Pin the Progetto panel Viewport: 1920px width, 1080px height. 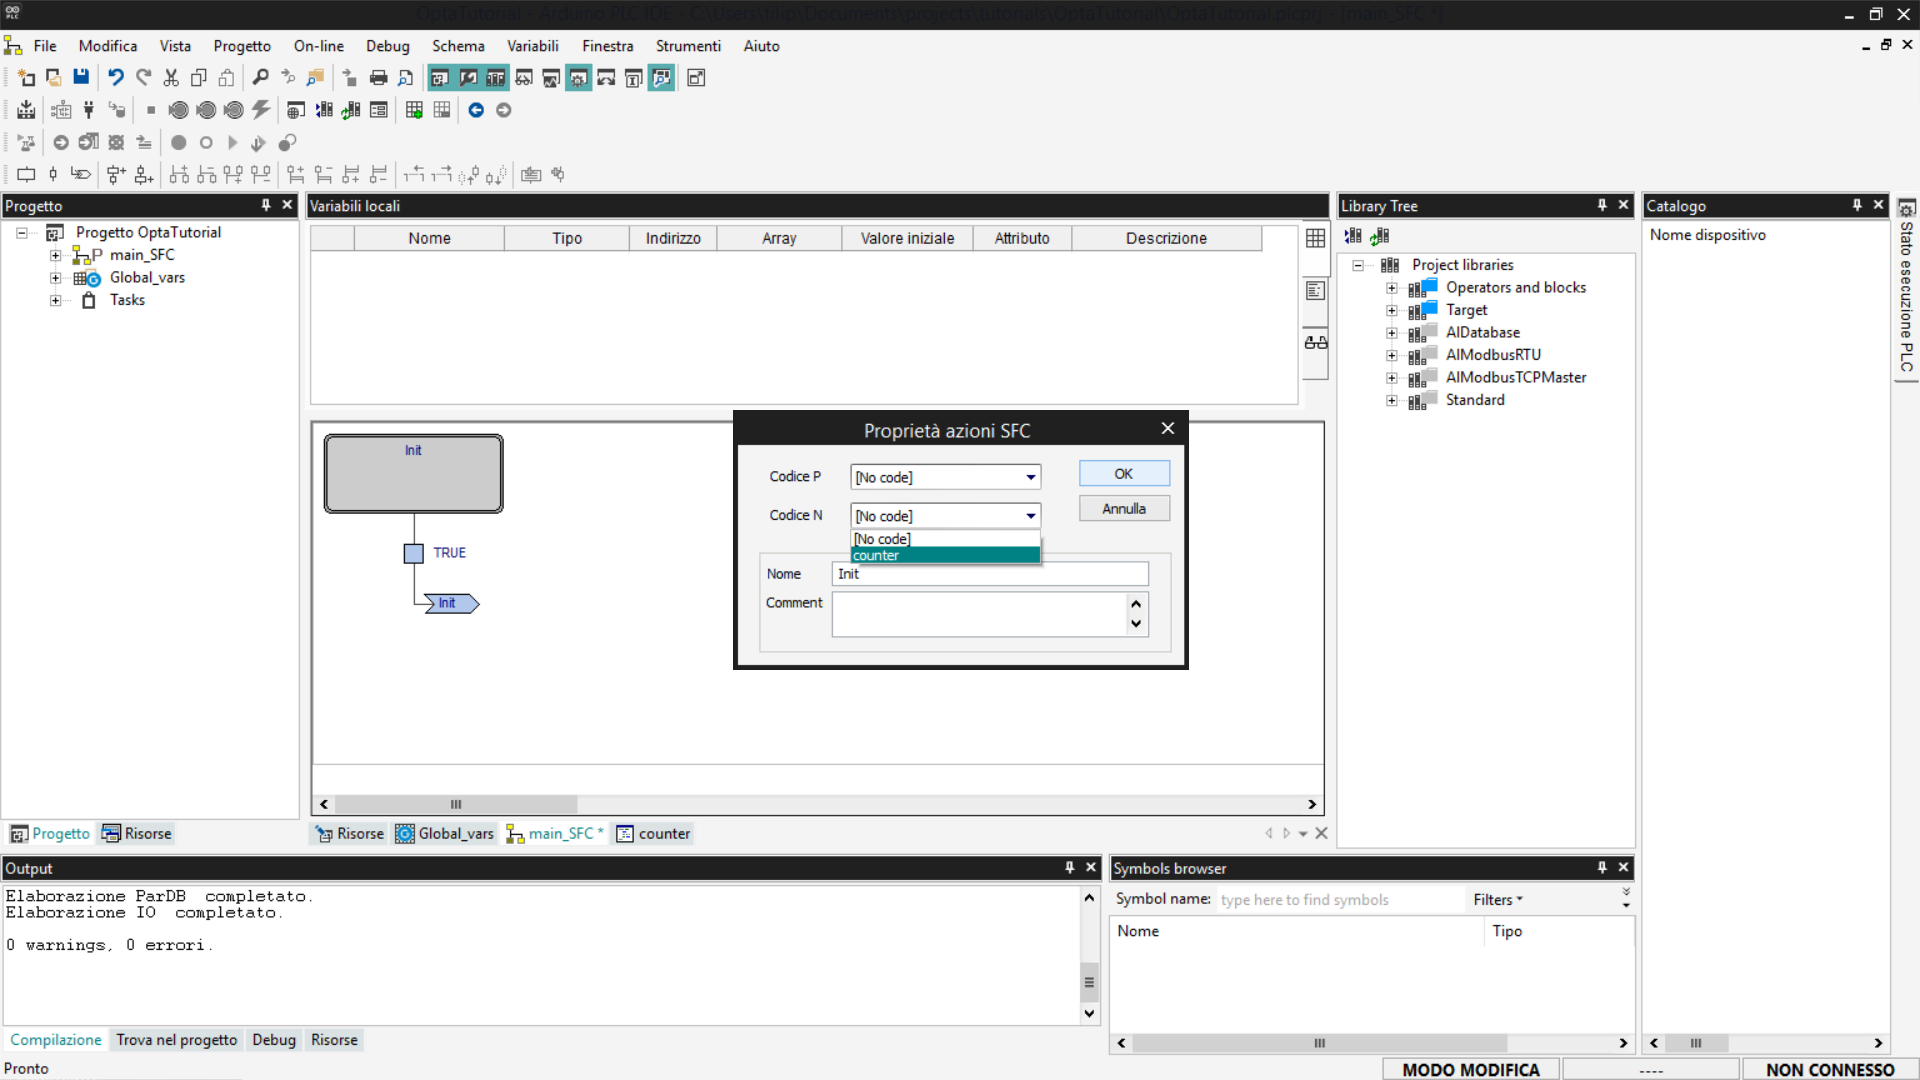point(266,205)
